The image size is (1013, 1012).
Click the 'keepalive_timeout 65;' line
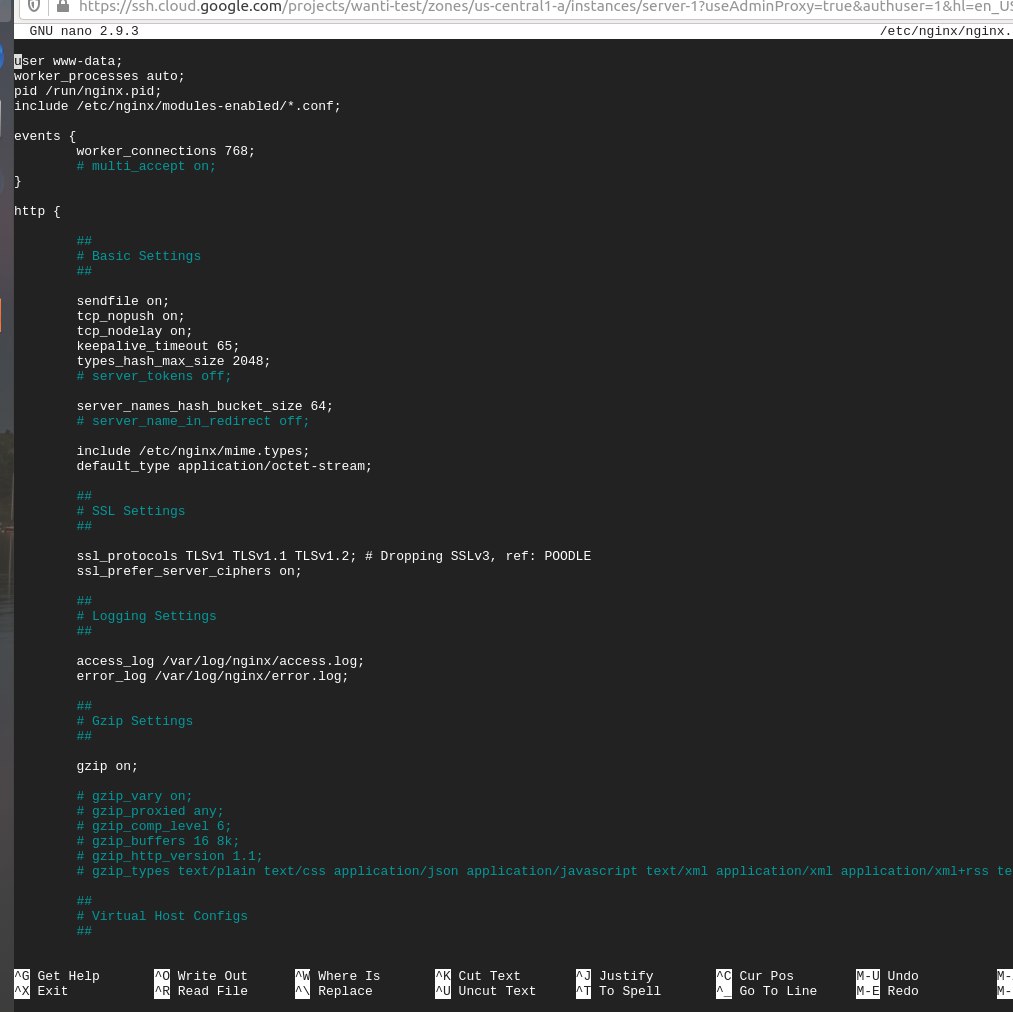[158, 346]
